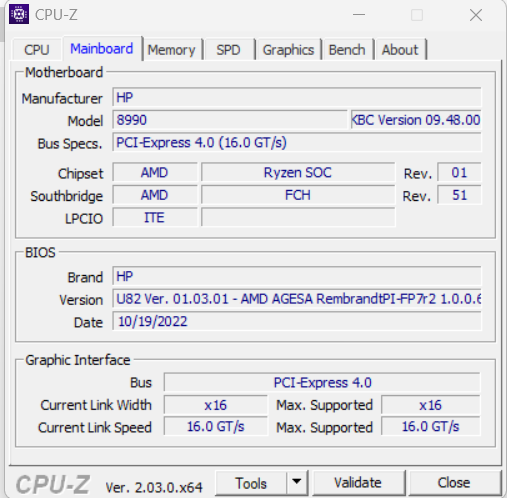Show the About tab
507x498 pixels.
(x=400, y=50)
